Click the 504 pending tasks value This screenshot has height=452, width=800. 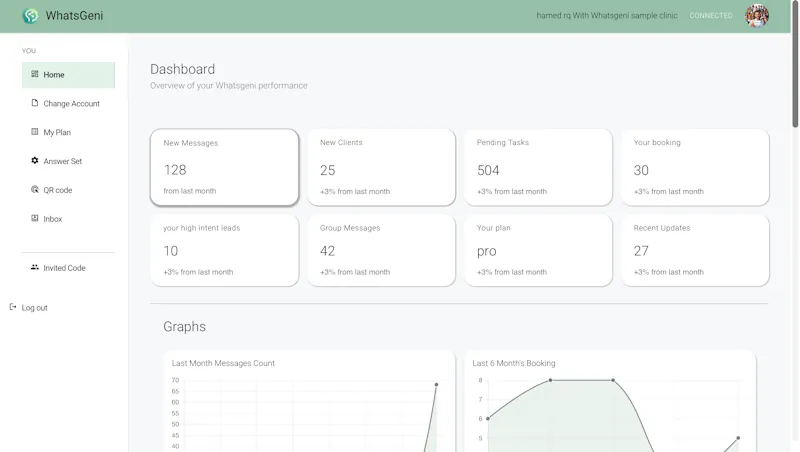point(488,170)
